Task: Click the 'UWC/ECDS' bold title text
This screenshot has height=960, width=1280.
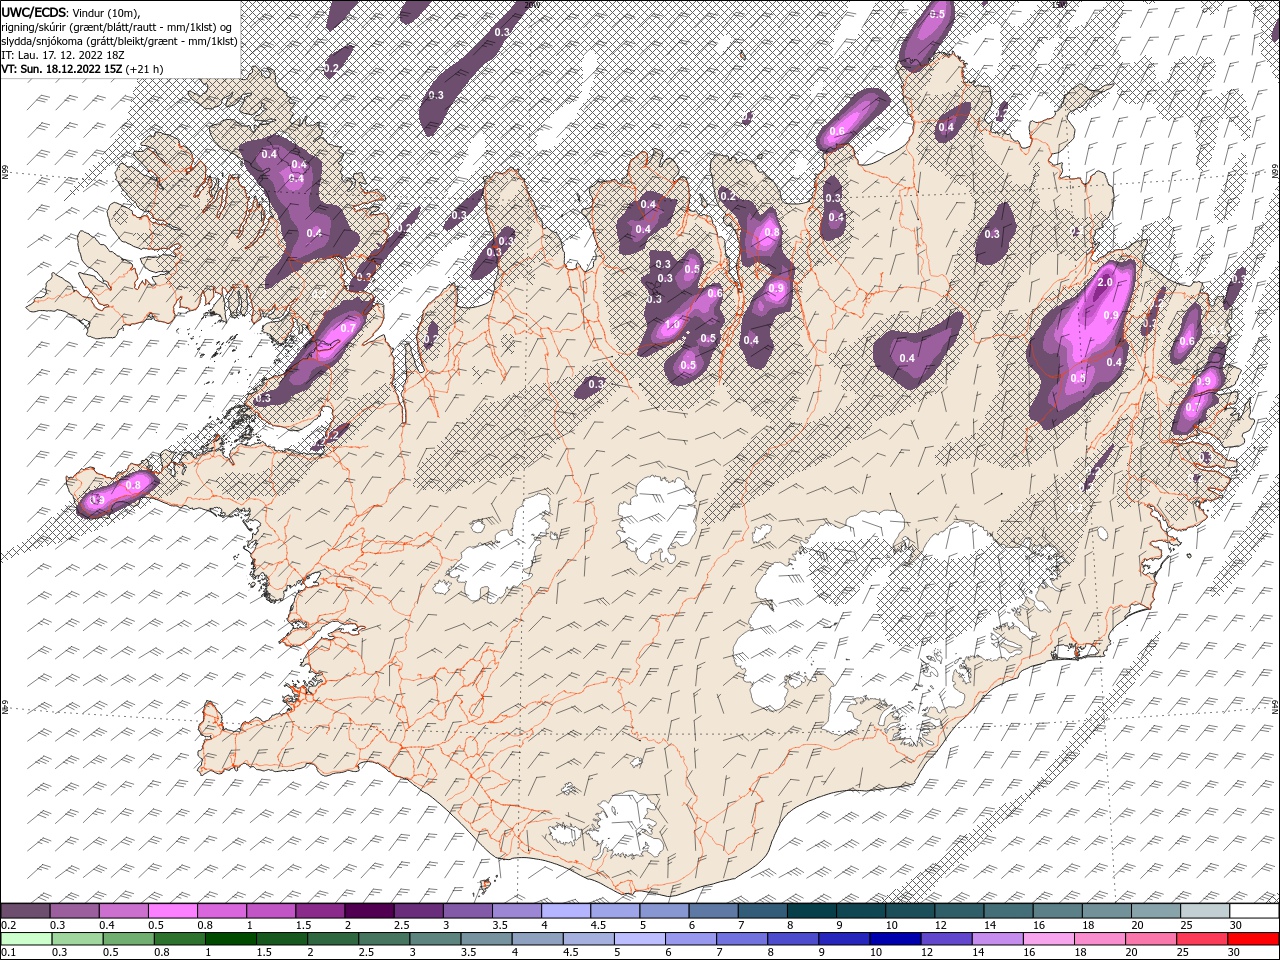Action: [33, 11]
